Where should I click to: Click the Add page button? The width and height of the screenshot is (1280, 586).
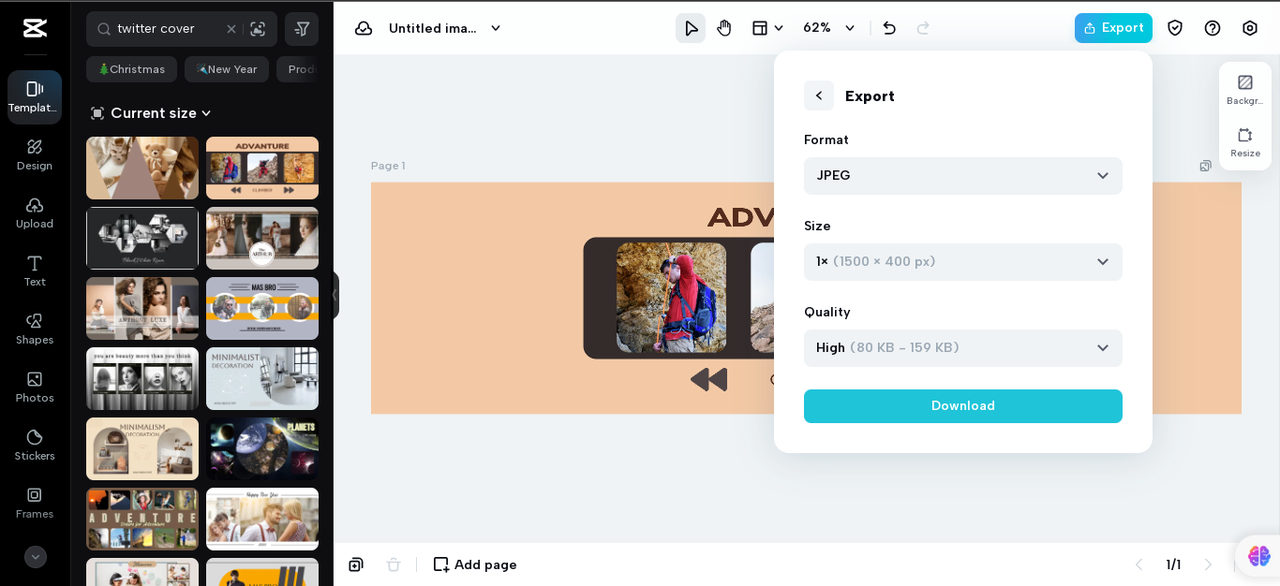[475, 565]
